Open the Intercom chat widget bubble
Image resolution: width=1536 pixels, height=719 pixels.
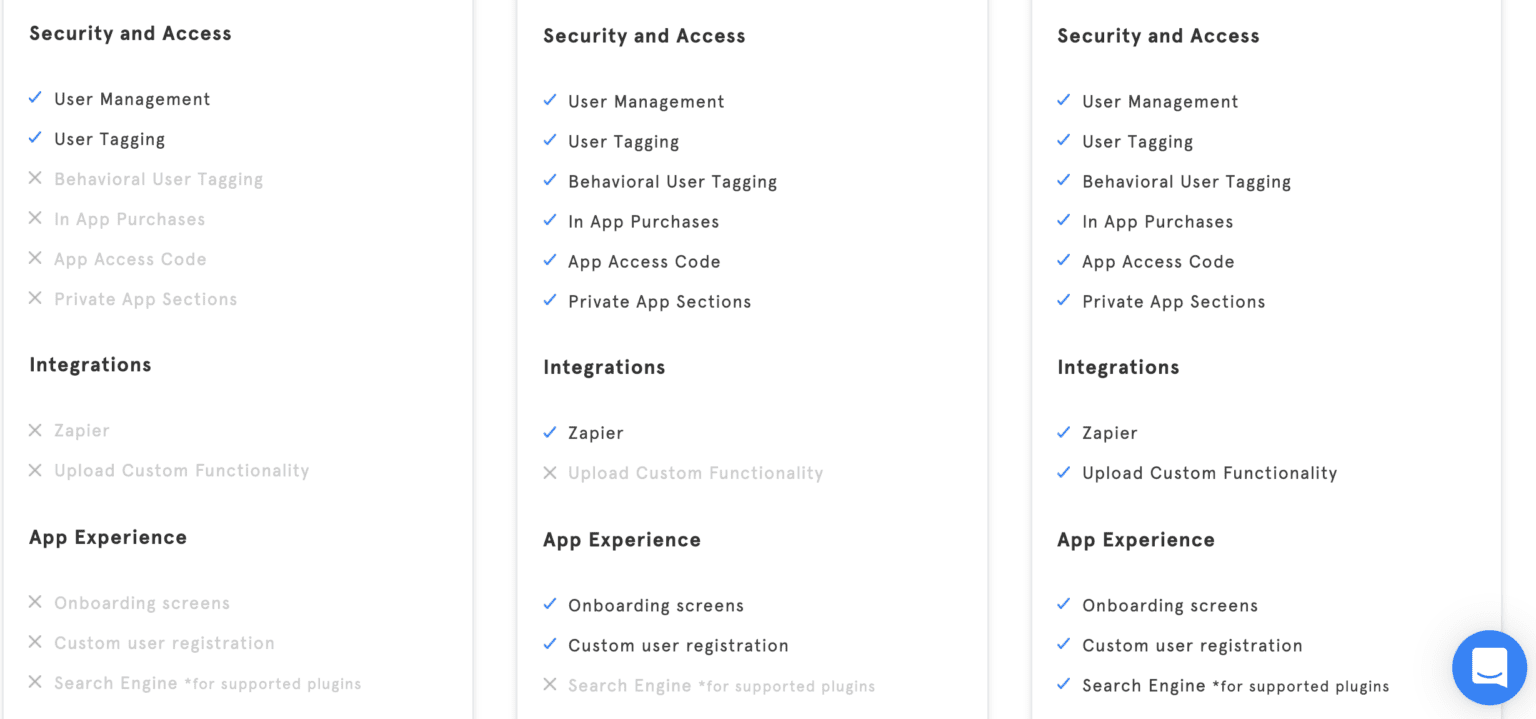1489,667
